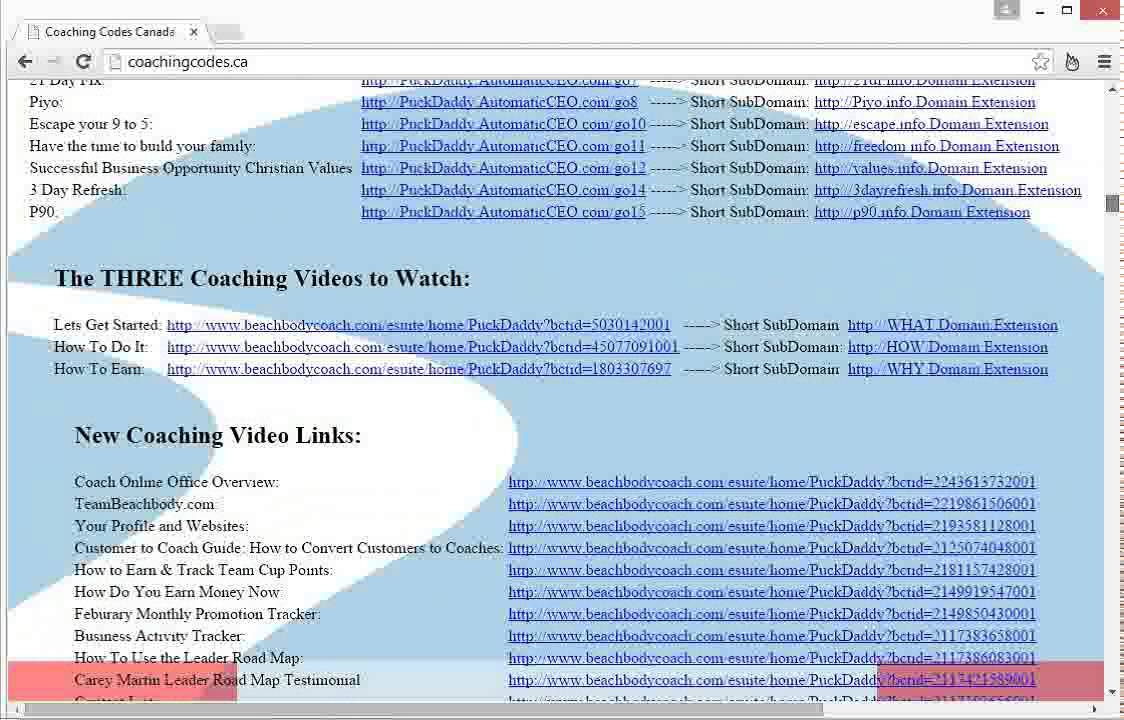Open the TeamBeachbody.com video link
Screen dimensions: 1124x720
point(772,504)
